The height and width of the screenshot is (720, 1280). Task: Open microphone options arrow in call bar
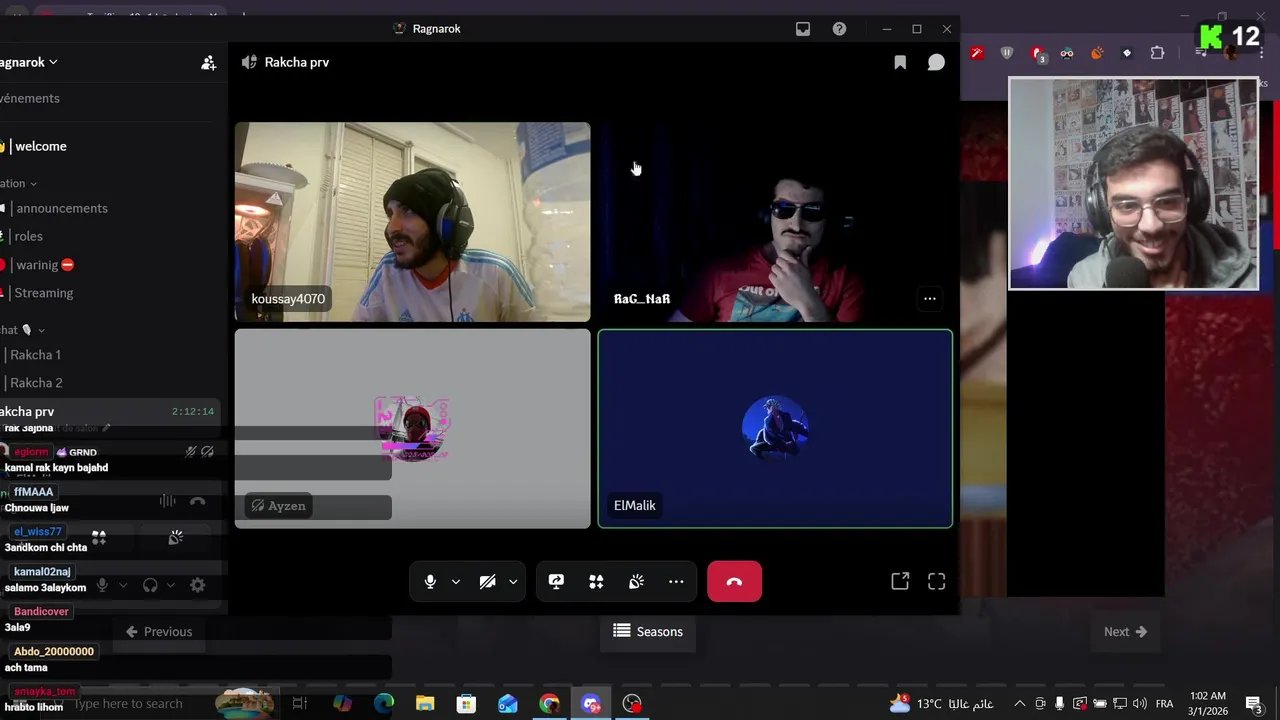tap(456, 582)
